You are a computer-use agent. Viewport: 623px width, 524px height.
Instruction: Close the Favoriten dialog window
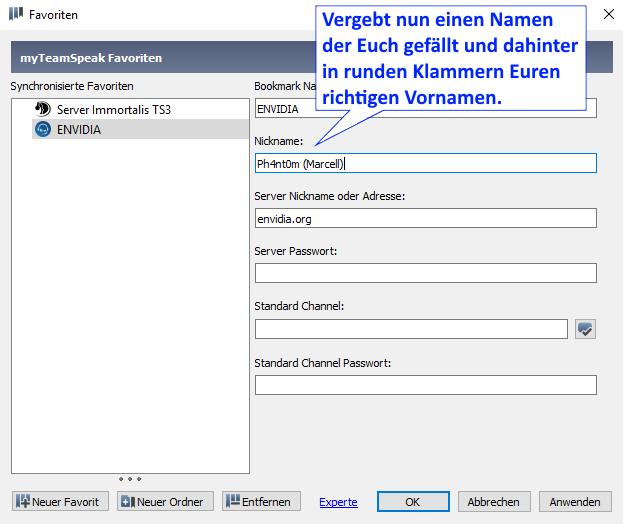tap(604, 14)
